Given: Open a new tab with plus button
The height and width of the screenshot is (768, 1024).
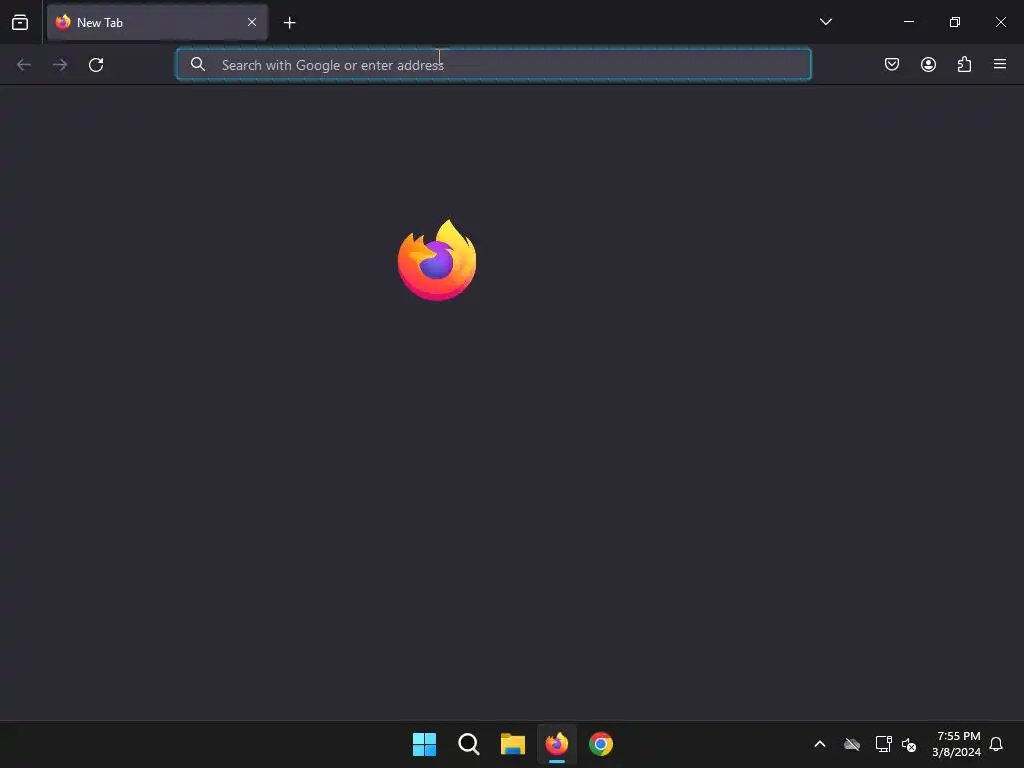Looking at the screenshot, I should click(289, 23).
